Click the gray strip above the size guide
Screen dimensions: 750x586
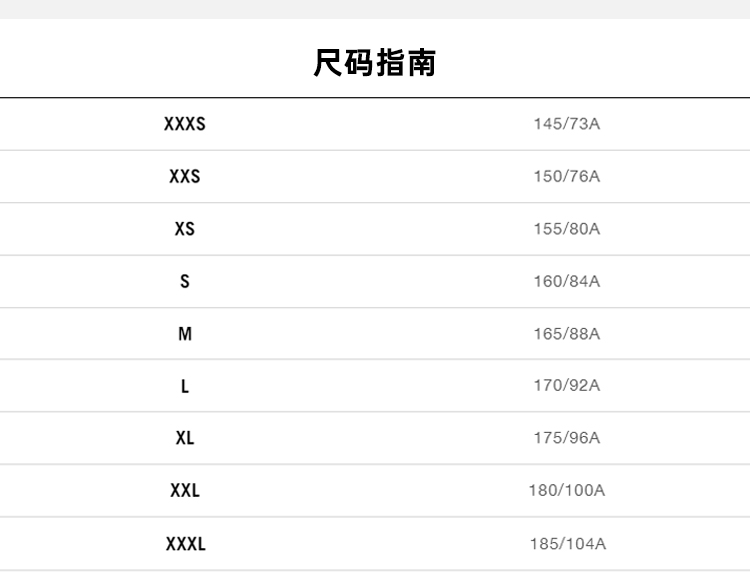tap(375, 9)
